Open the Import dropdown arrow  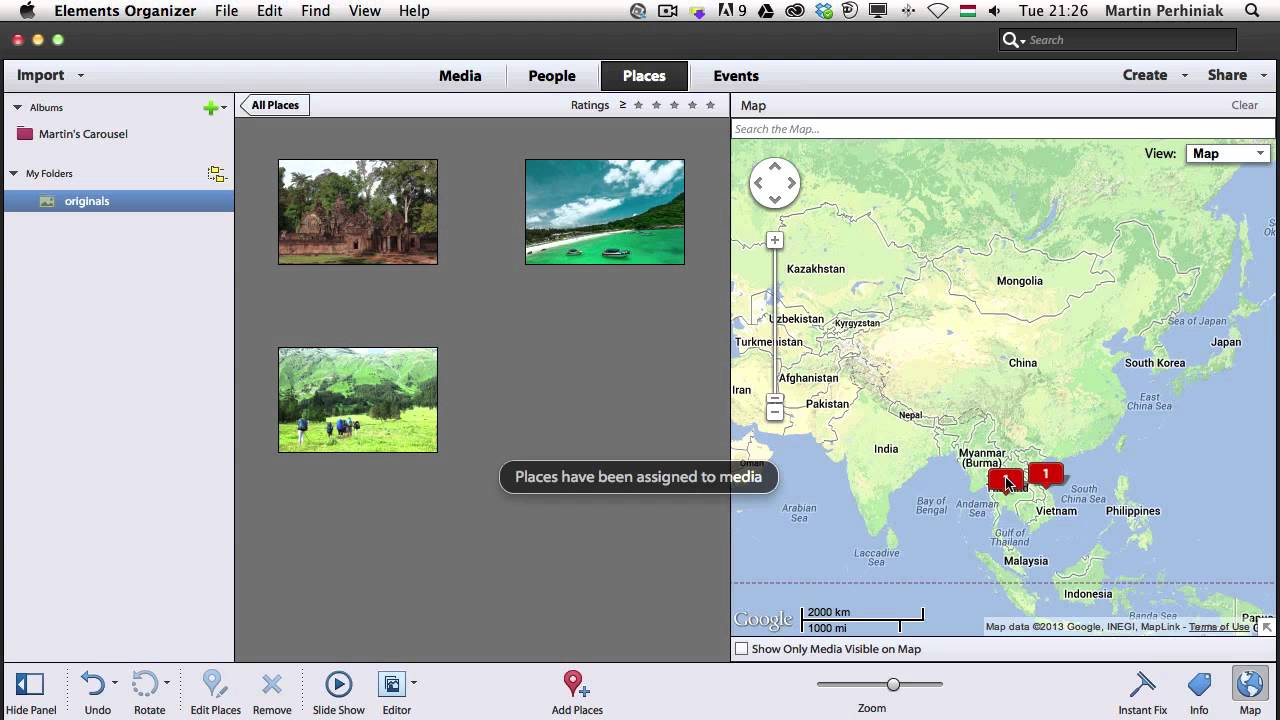81,76
